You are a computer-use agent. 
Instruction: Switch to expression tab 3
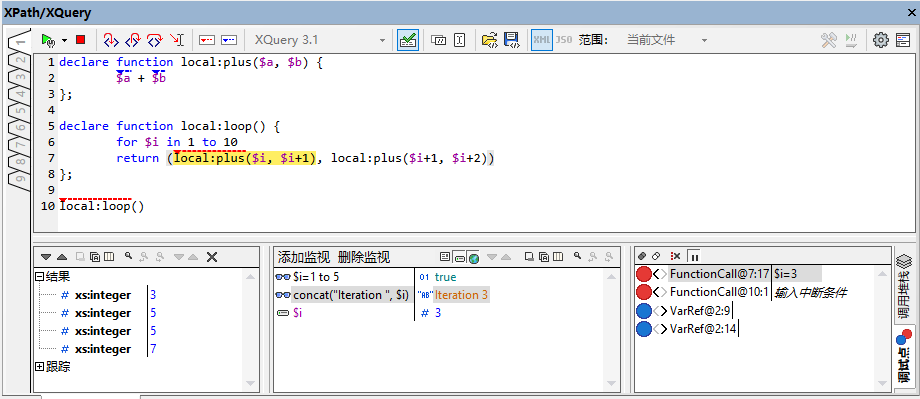click(x=20, y=77)
